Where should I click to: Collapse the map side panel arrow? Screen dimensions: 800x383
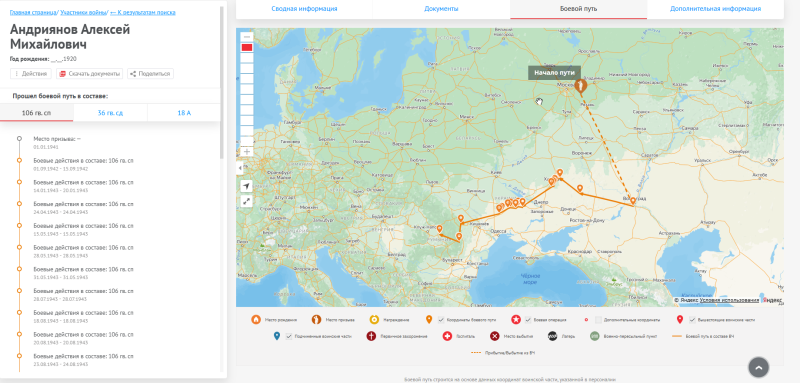coord(238,168)
